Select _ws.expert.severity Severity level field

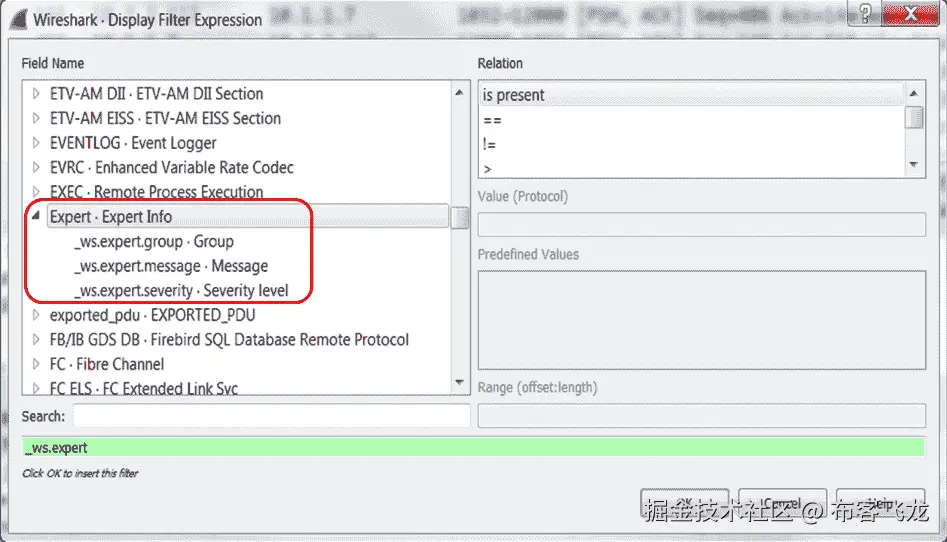coord(181,291)
